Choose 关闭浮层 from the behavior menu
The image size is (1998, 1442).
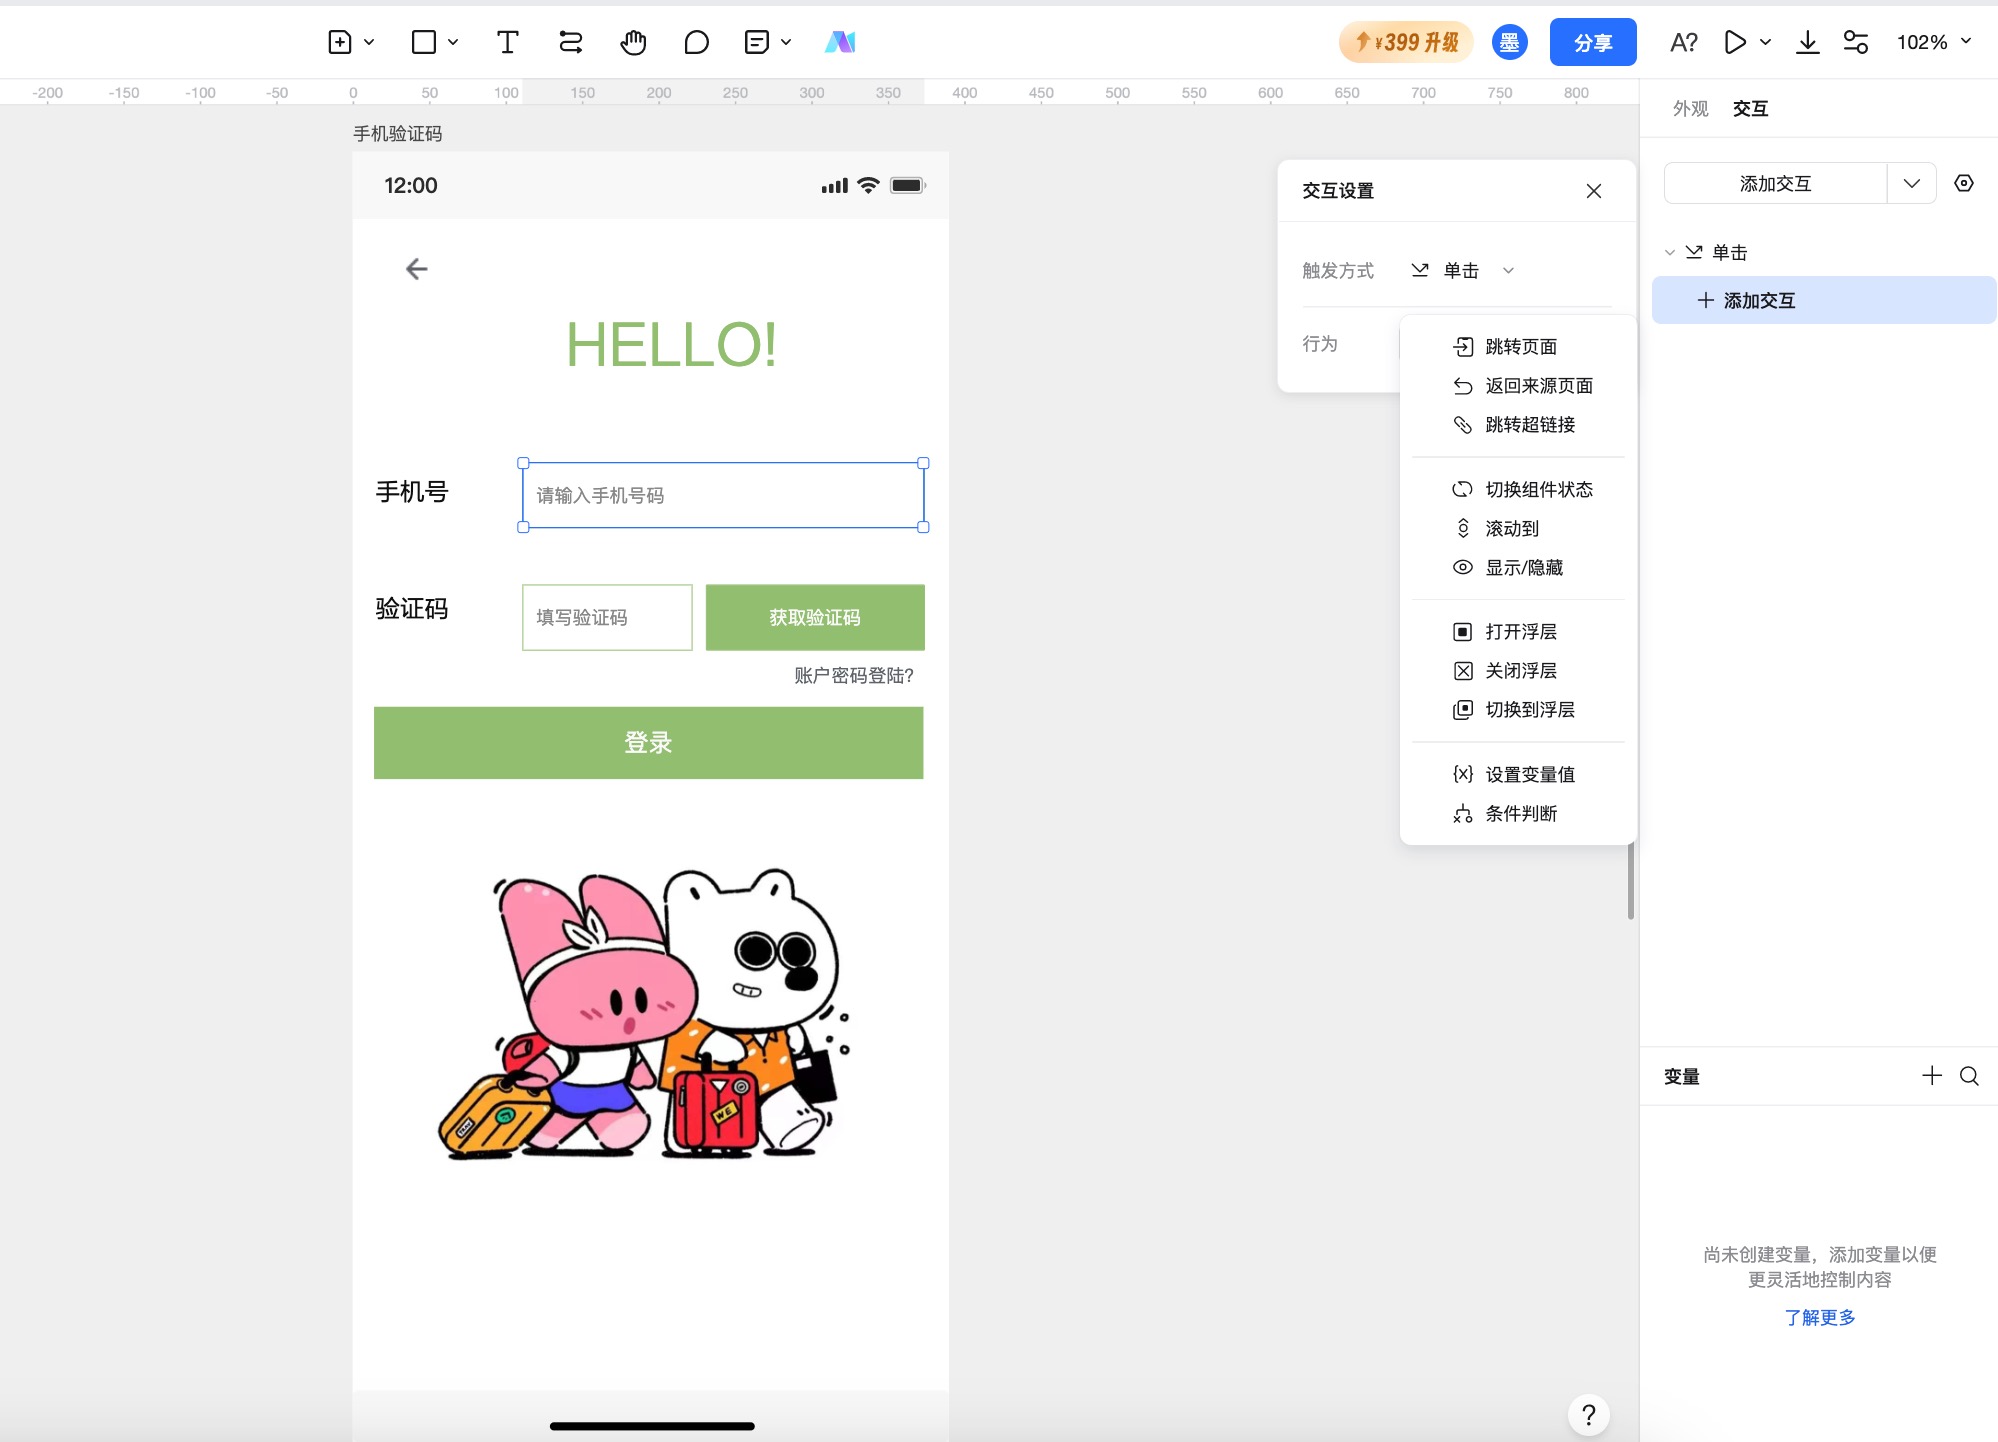click(1518, 670)
